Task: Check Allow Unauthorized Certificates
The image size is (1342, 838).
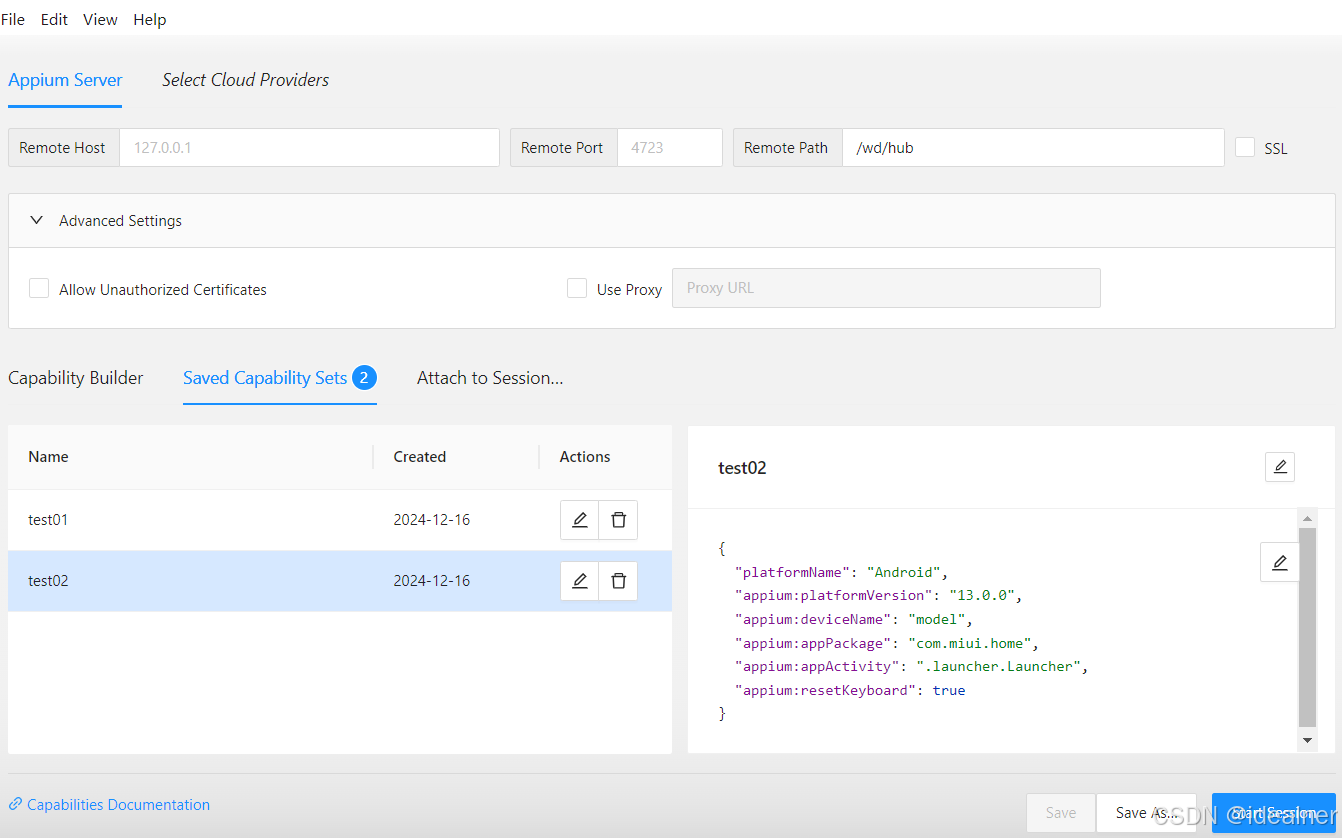Action: pos(39,288)
